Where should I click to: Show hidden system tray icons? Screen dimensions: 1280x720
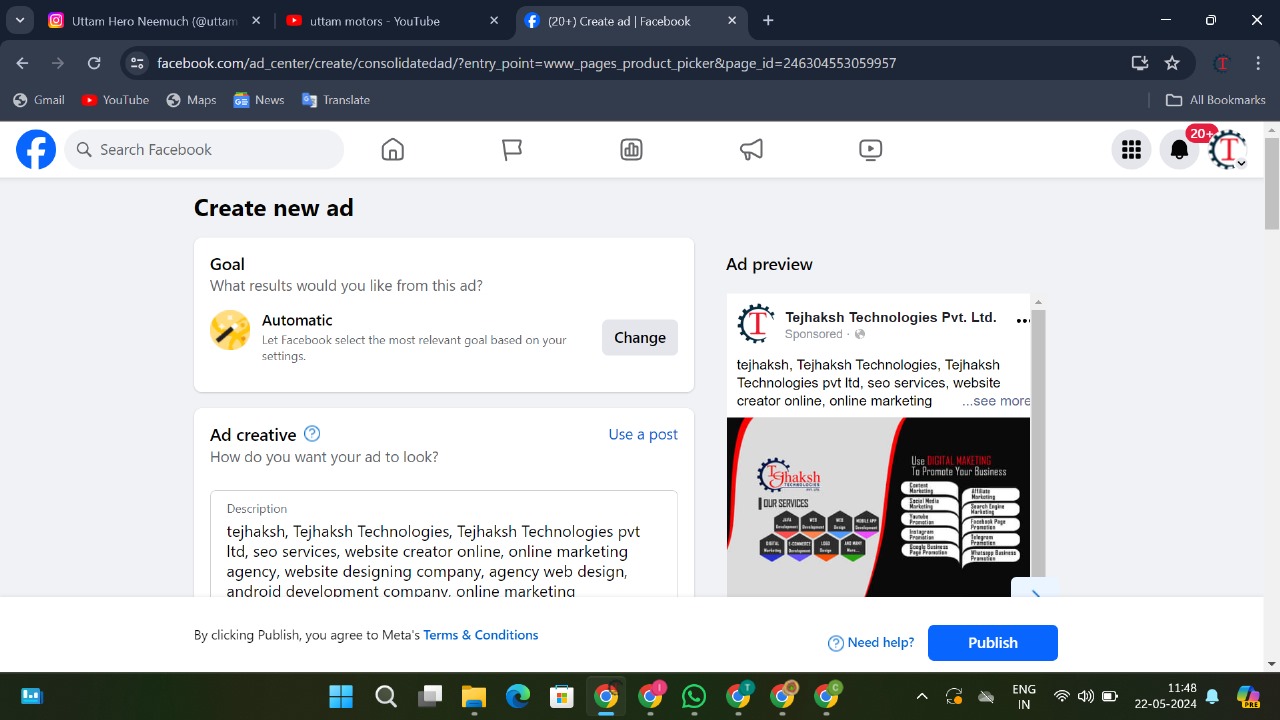tap(922, 696)
